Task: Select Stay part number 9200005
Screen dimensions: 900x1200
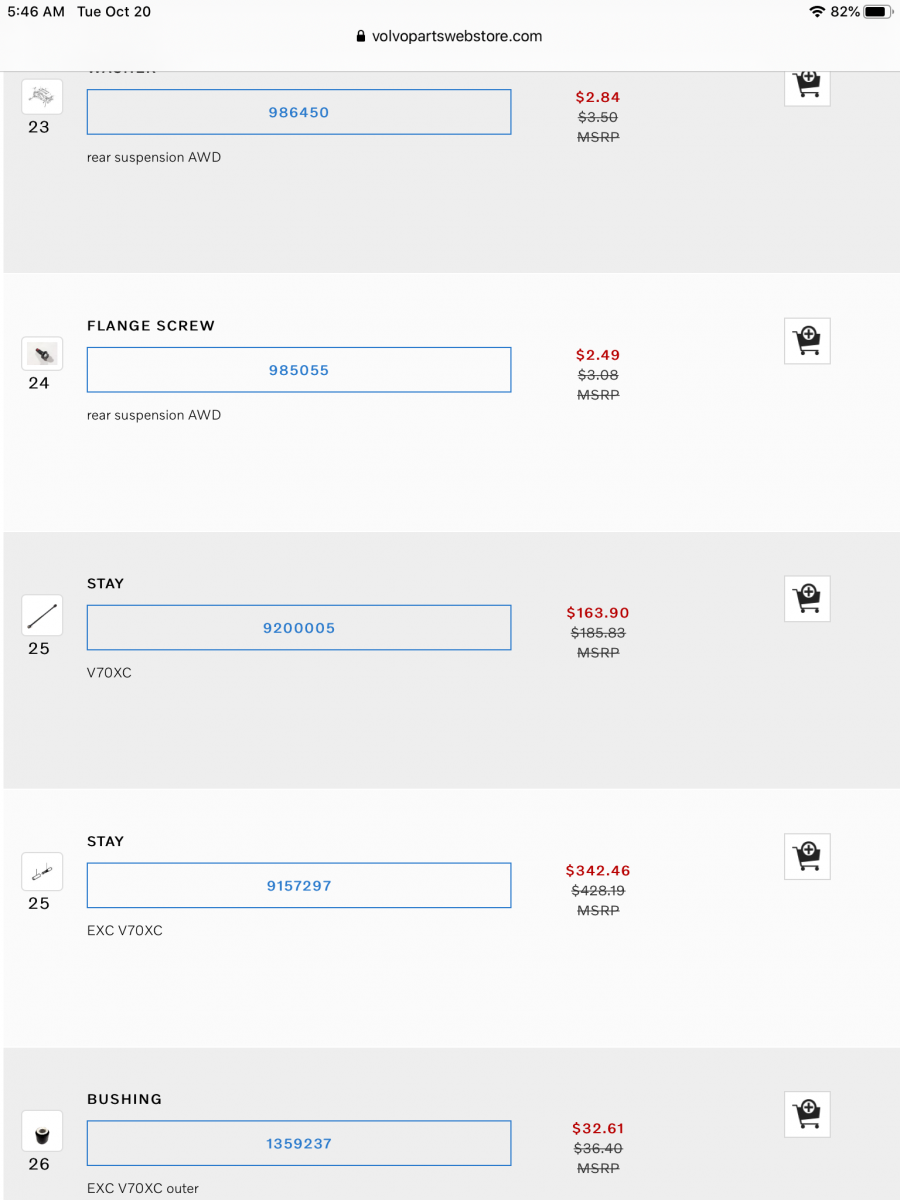Action: click(x=299, y=627)
